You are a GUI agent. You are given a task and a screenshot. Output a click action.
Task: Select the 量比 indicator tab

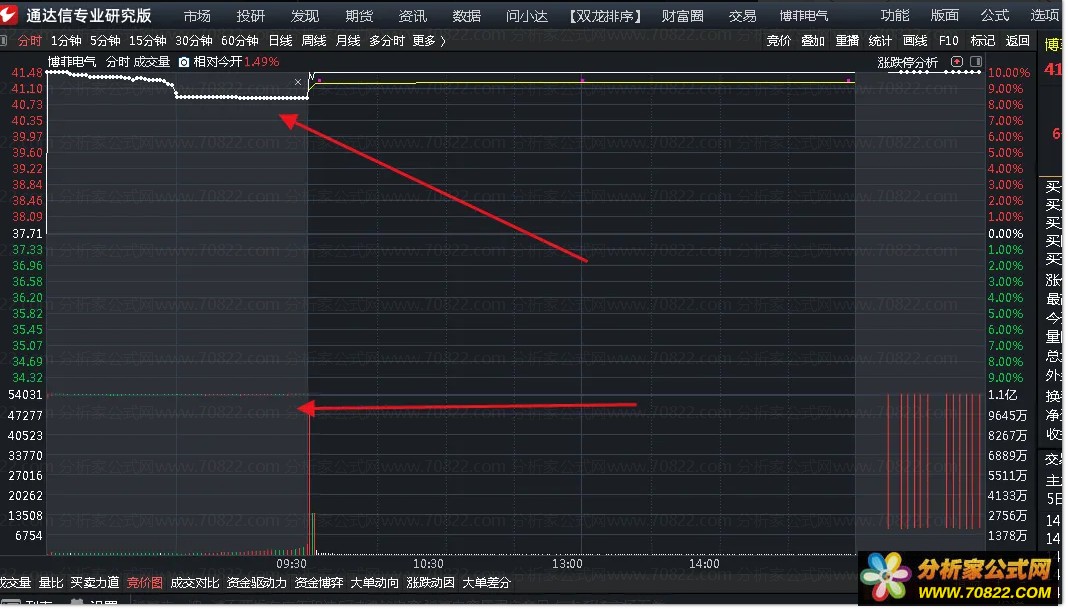point(51,583)
